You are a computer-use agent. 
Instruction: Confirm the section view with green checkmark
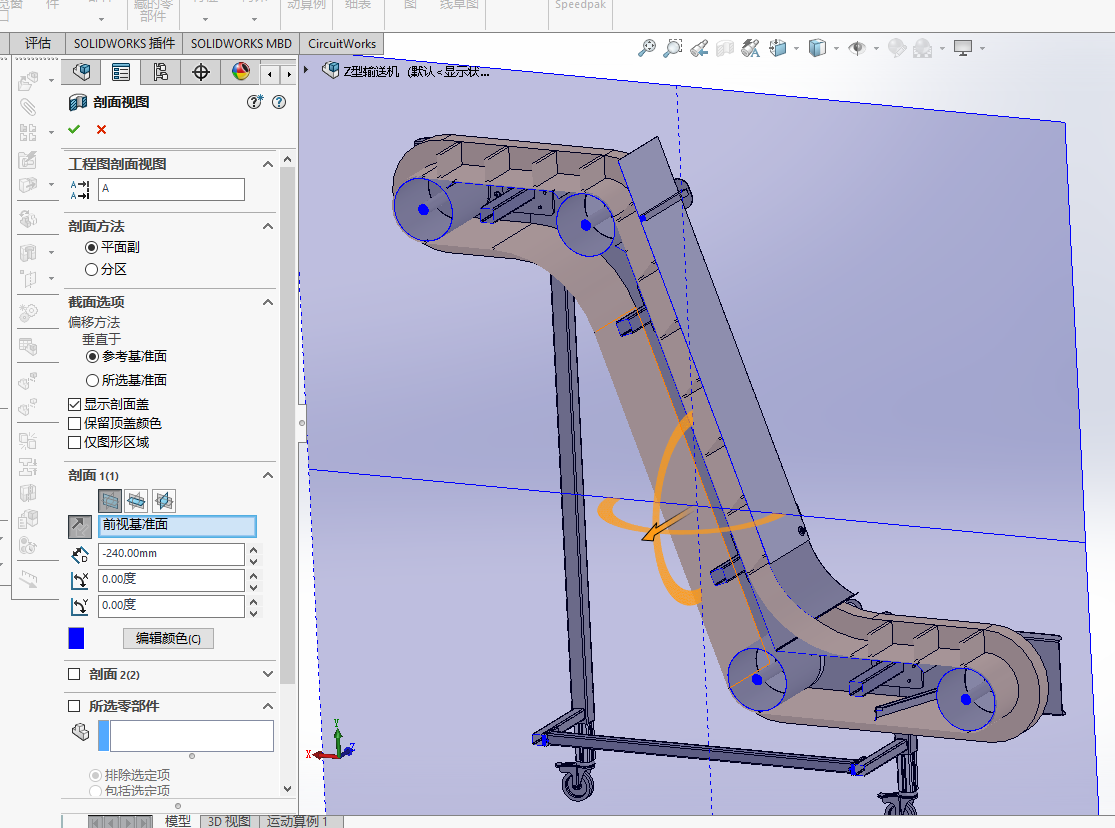[74, 129]
